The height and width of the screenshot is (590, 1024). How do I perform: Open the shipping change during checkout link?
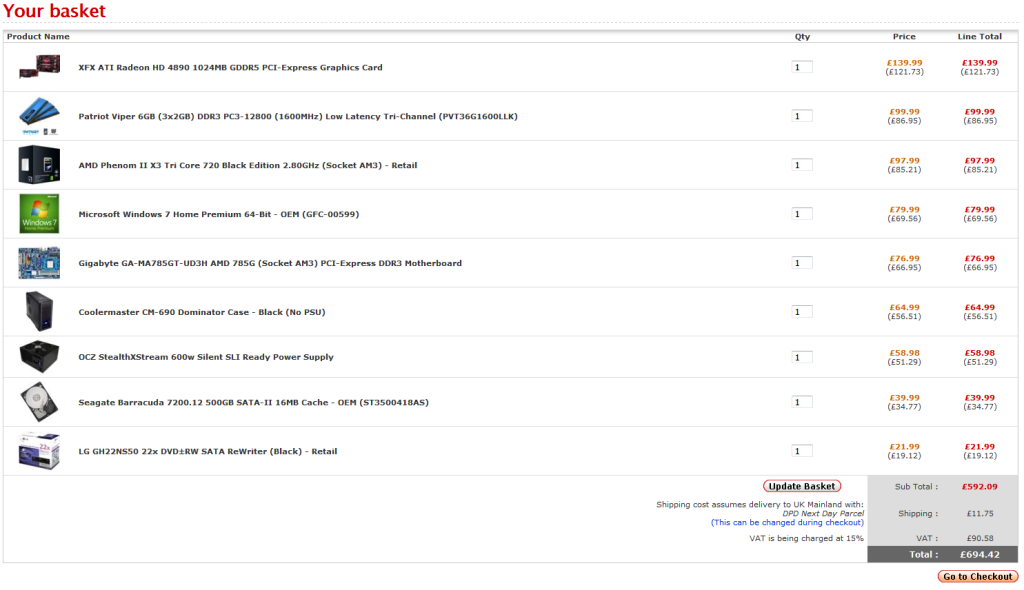787,523
